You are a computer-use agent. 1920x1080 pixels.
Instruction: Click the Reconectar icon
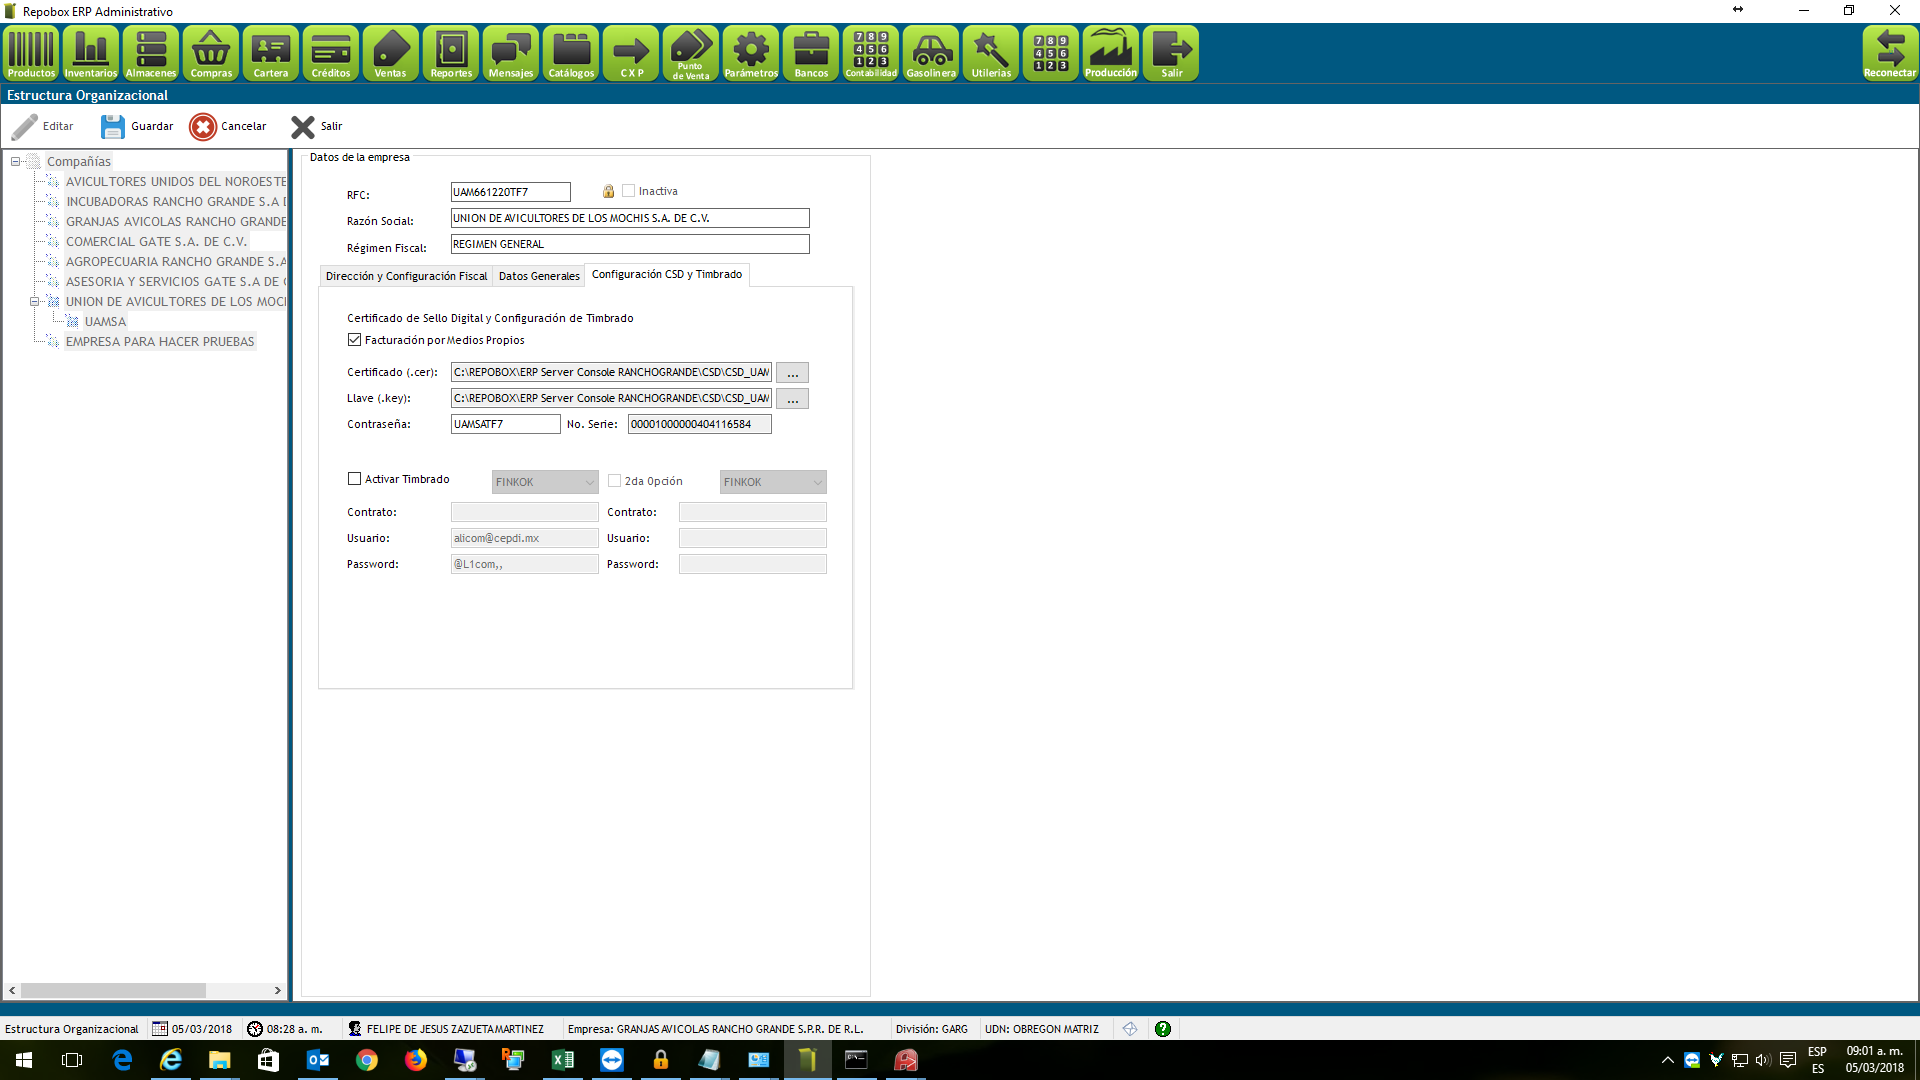coord(1890,53)
